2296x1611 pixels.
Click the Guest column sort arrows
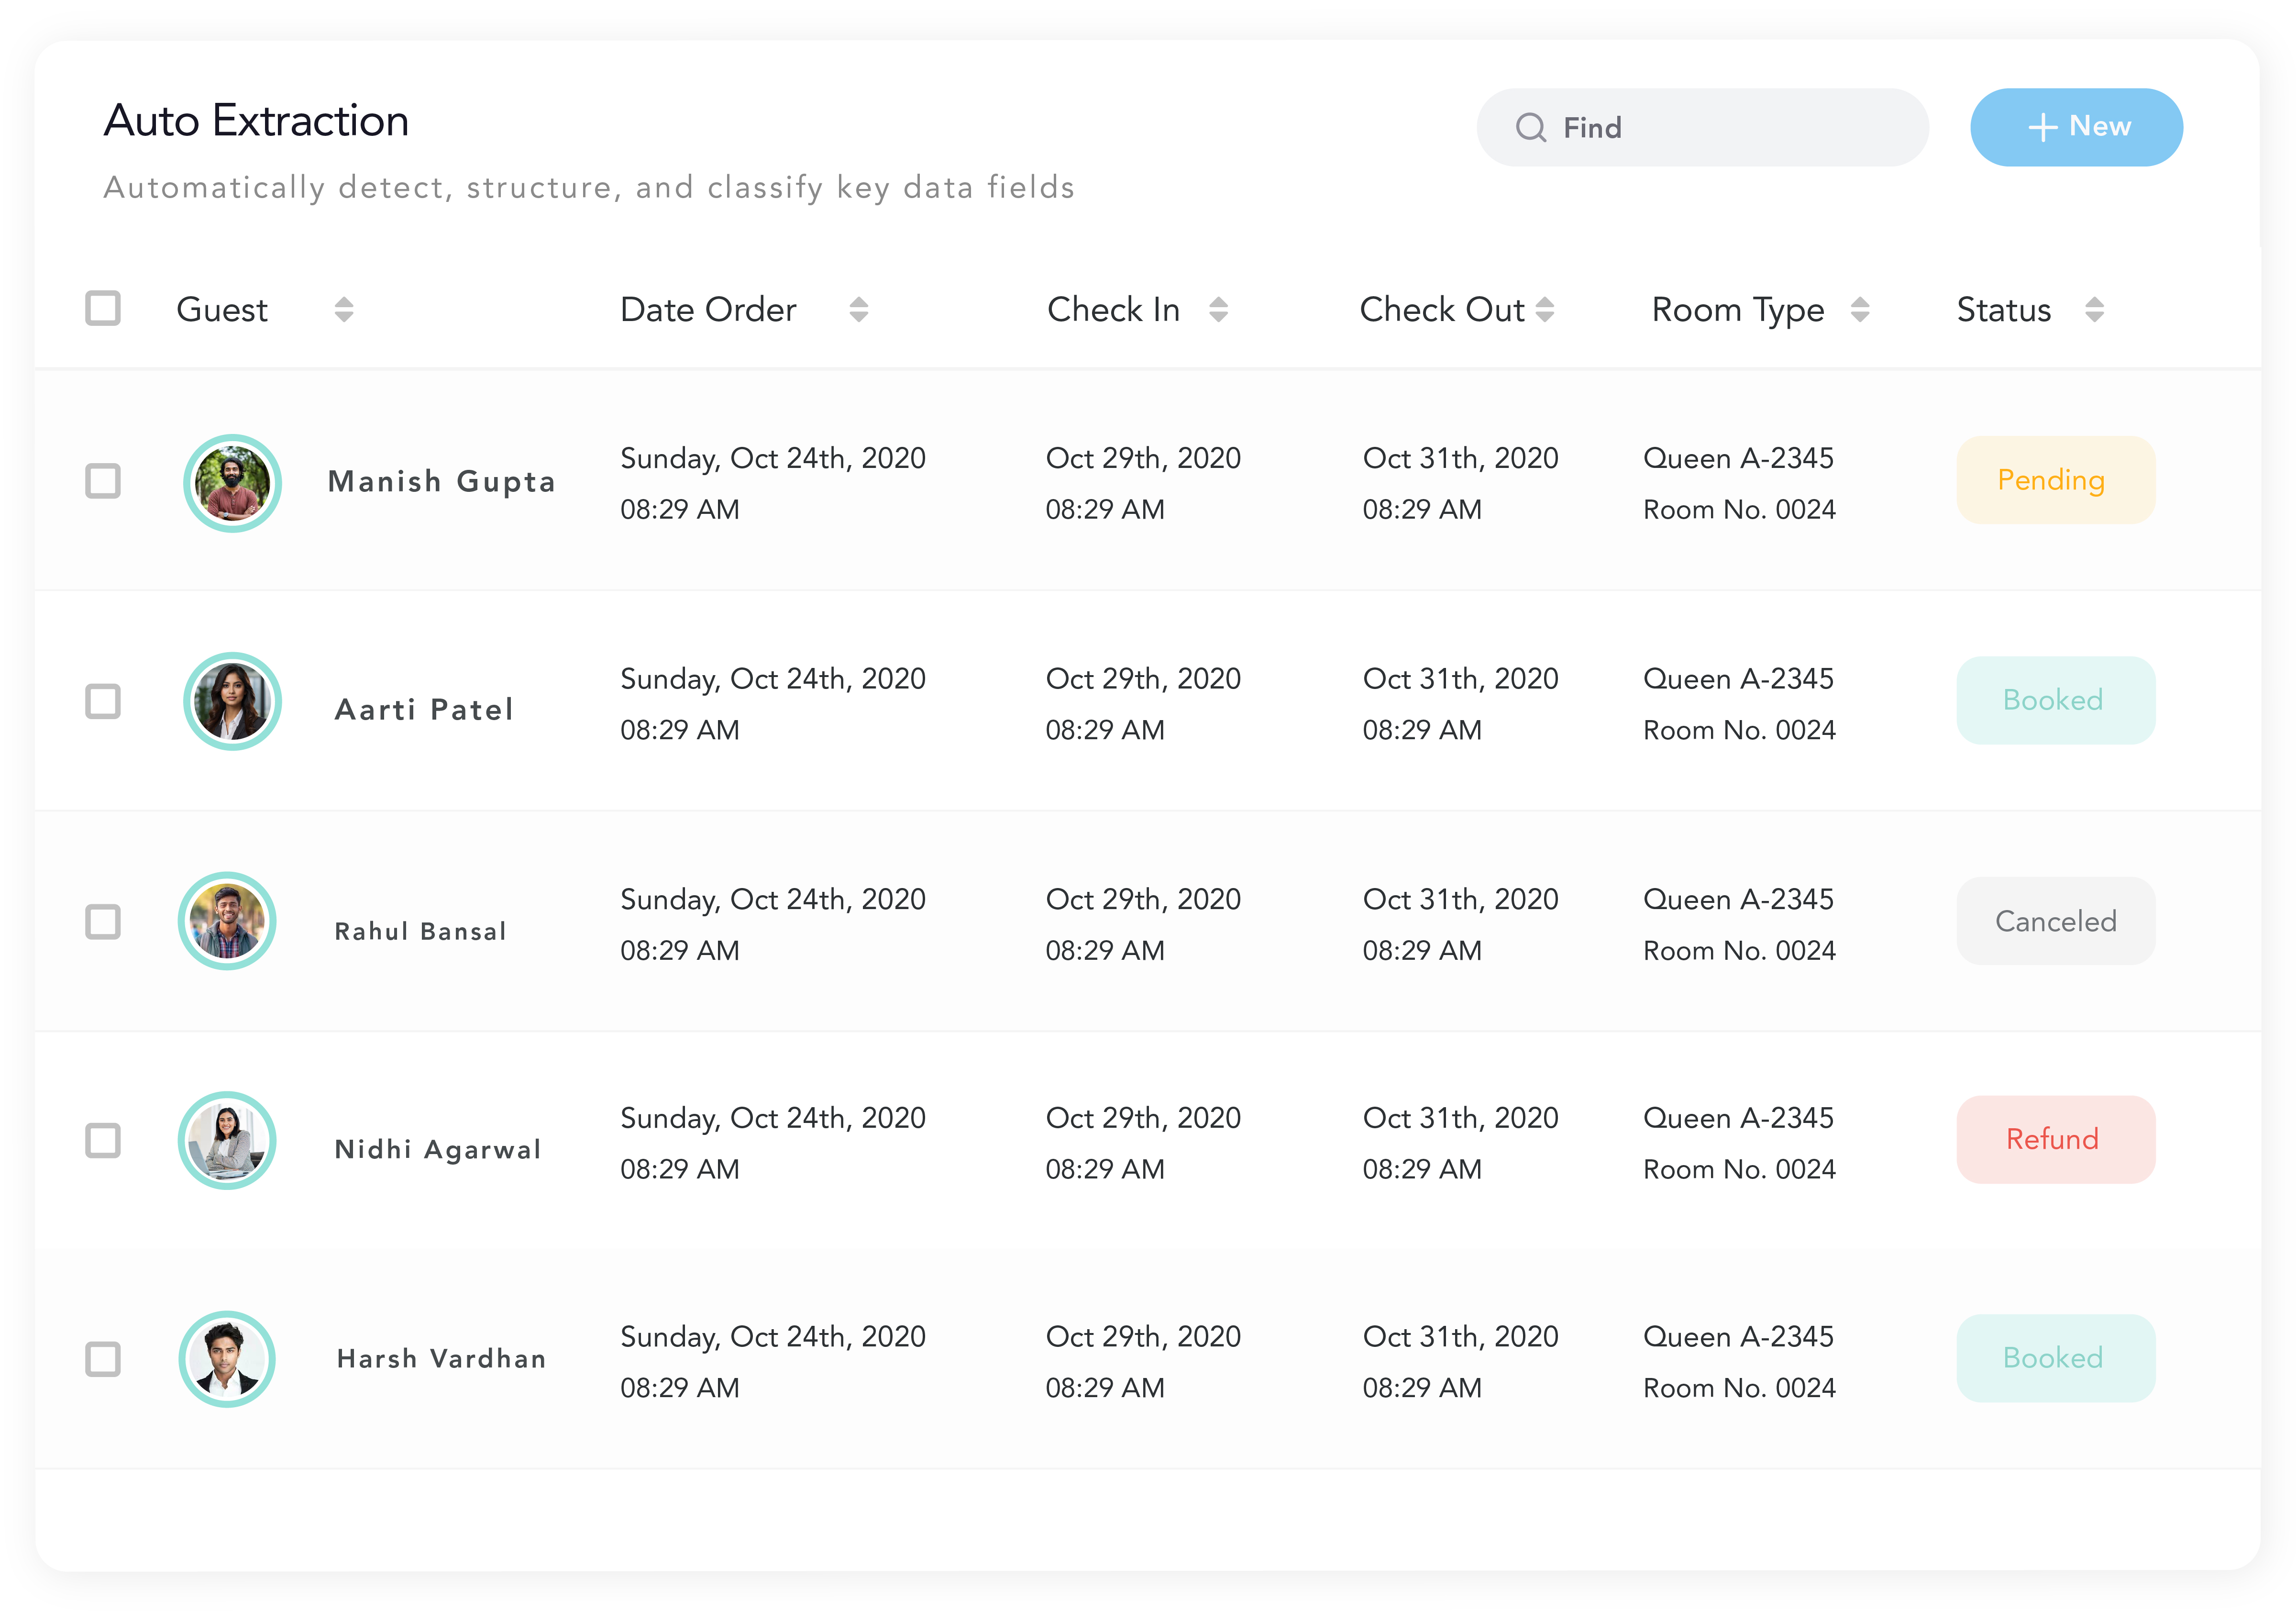pos(344,309)
